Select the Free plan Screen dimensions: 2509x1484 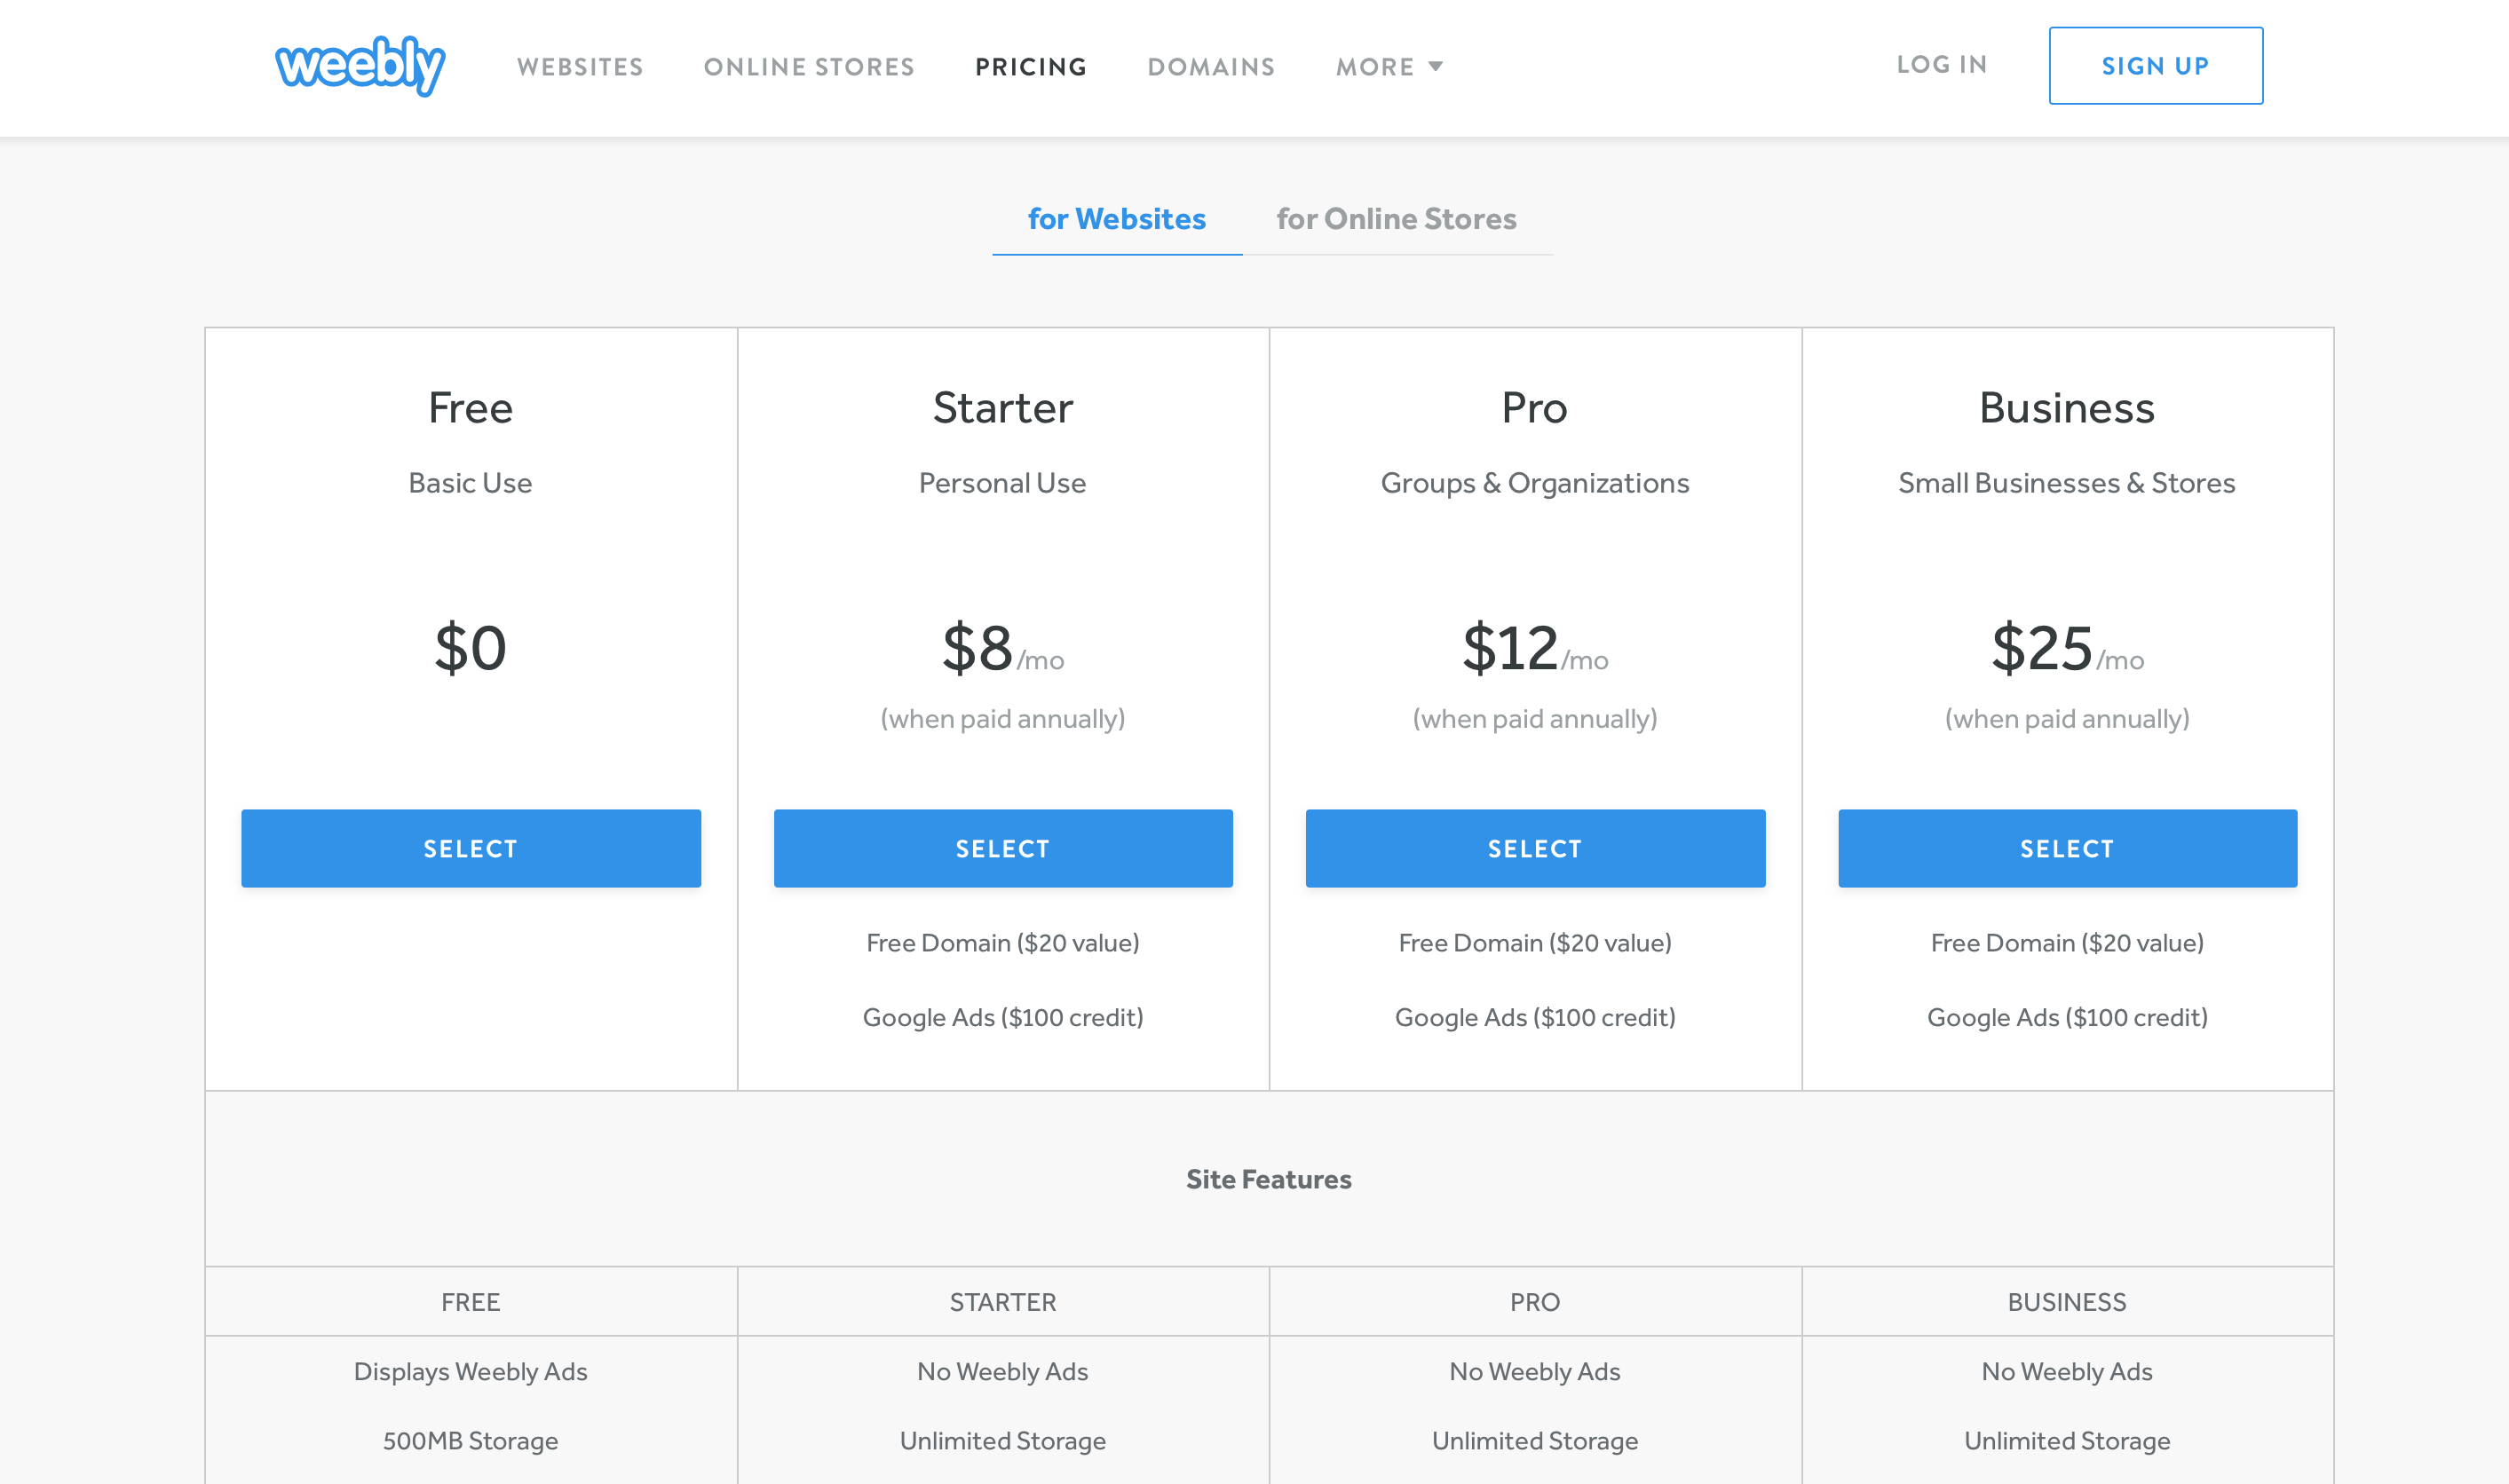pos(471,848)
